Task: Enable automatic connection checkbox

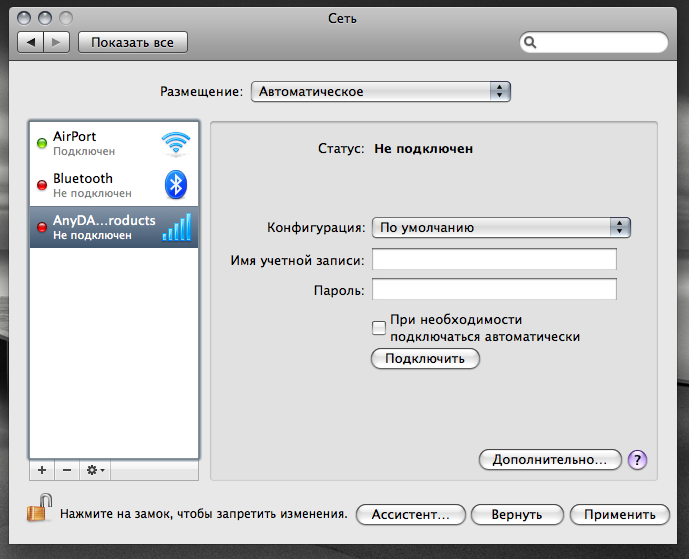Action: pyautogui.click(x=379, y=327)
